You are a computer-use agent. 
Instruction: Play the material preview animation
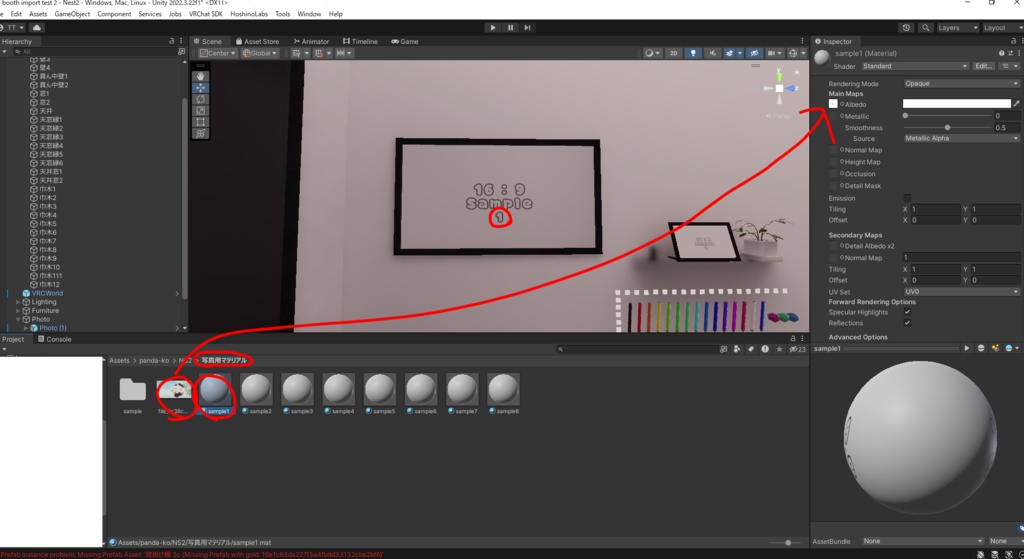967,348
